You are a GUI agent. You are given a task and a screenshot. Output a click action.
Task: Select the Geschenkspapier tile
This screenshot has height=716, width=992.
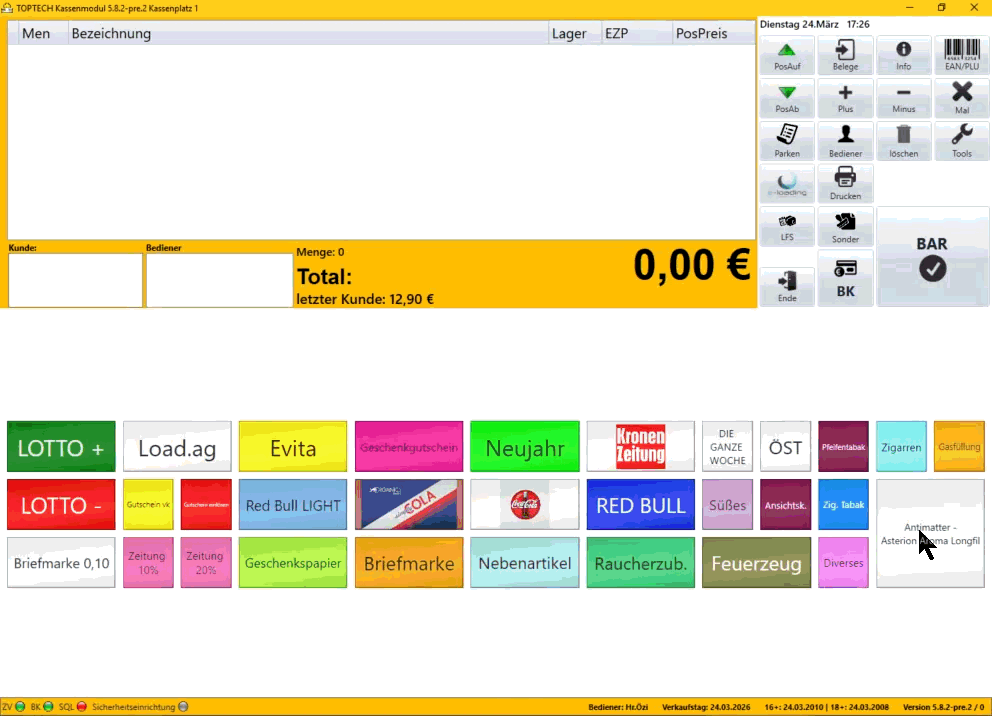293,563
